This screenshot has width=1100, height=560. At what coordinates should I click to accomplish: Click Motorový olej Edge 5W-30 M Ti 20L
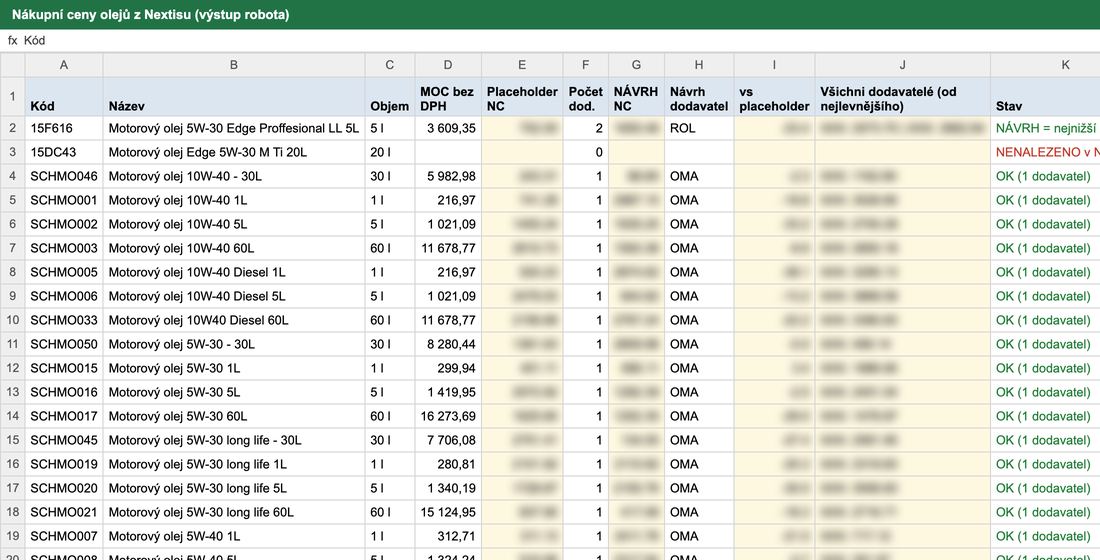[x=234, y=152]
